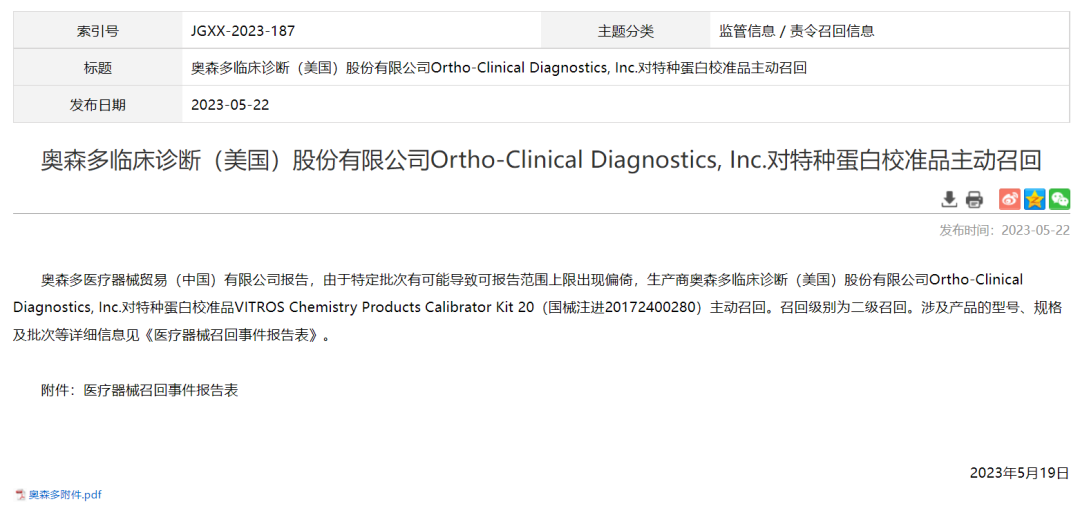Click the large article headline
Image resolution: width=1080 pixels, height=515 pixels.
tap(541, 160)
